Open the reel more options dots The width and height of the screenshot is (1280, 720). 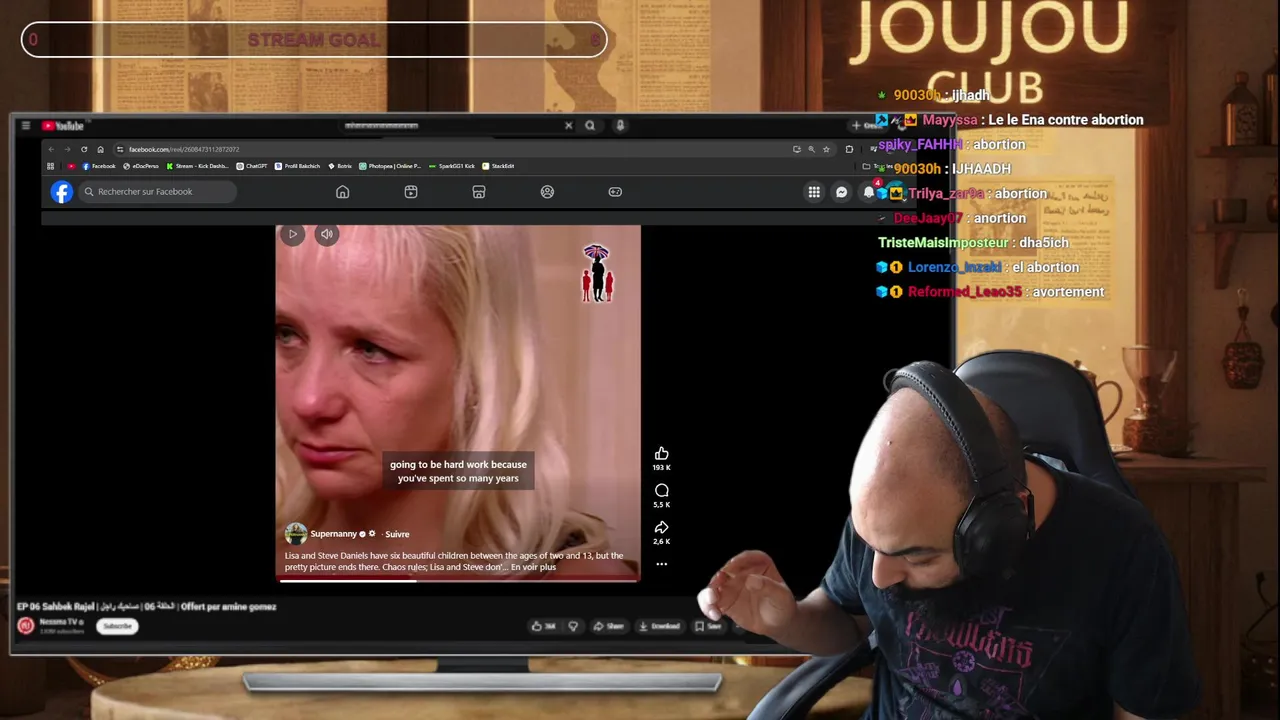click(x=661, y=564)
